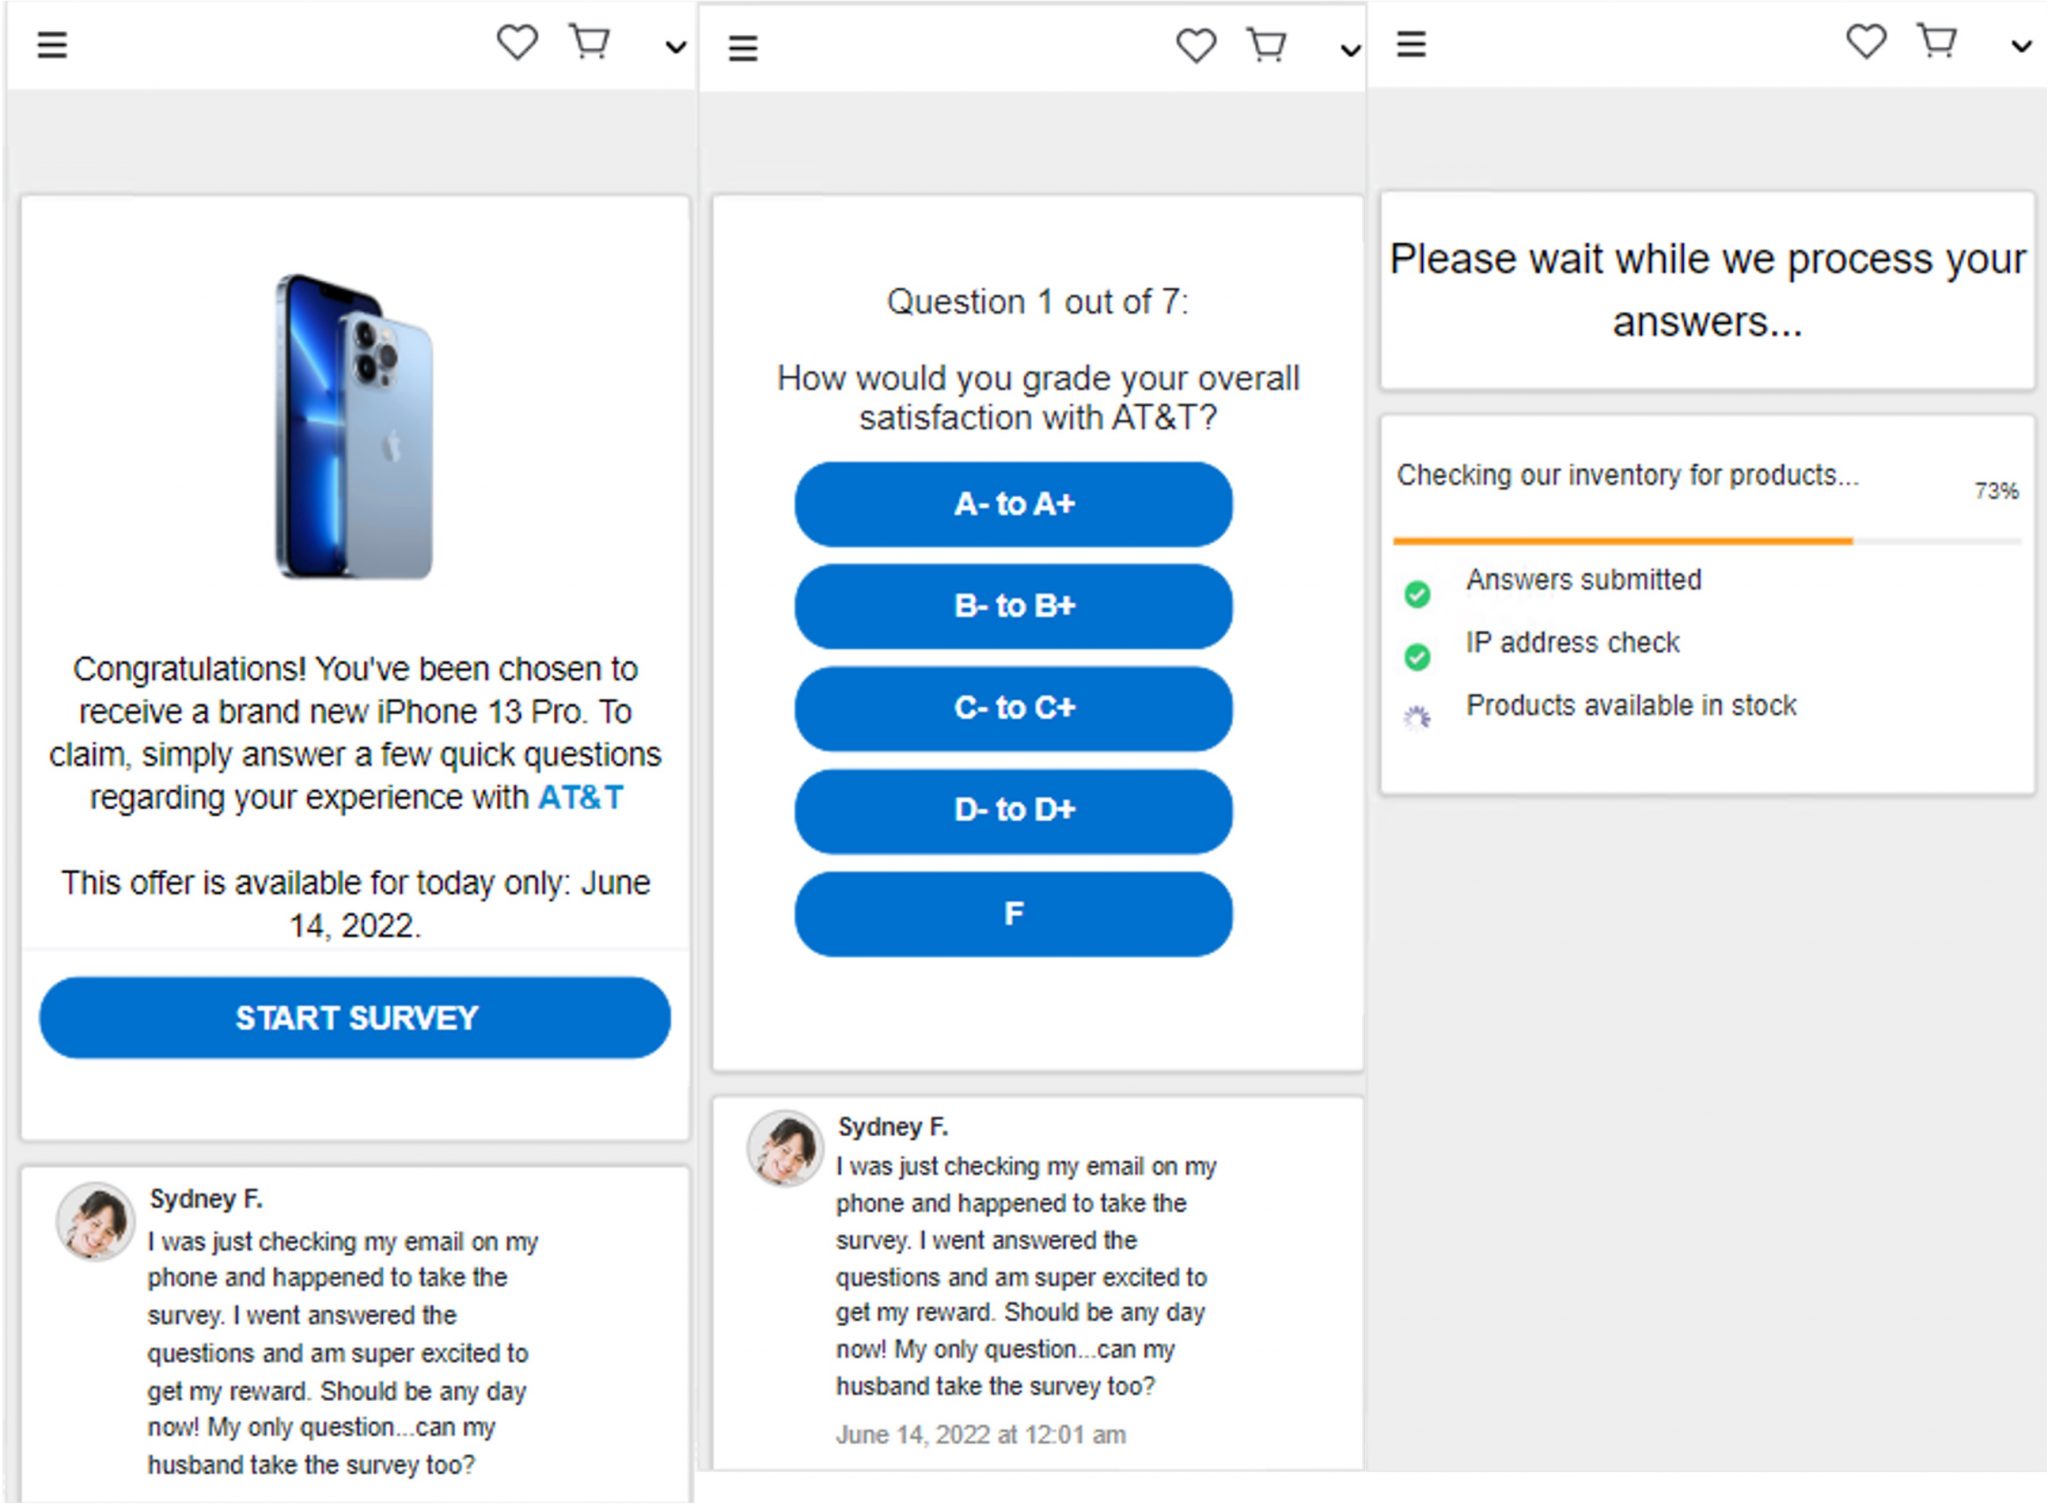The image size is (2048, 1504).
Task: Open shopping cart in middle panel
Action: point(1267,45)
